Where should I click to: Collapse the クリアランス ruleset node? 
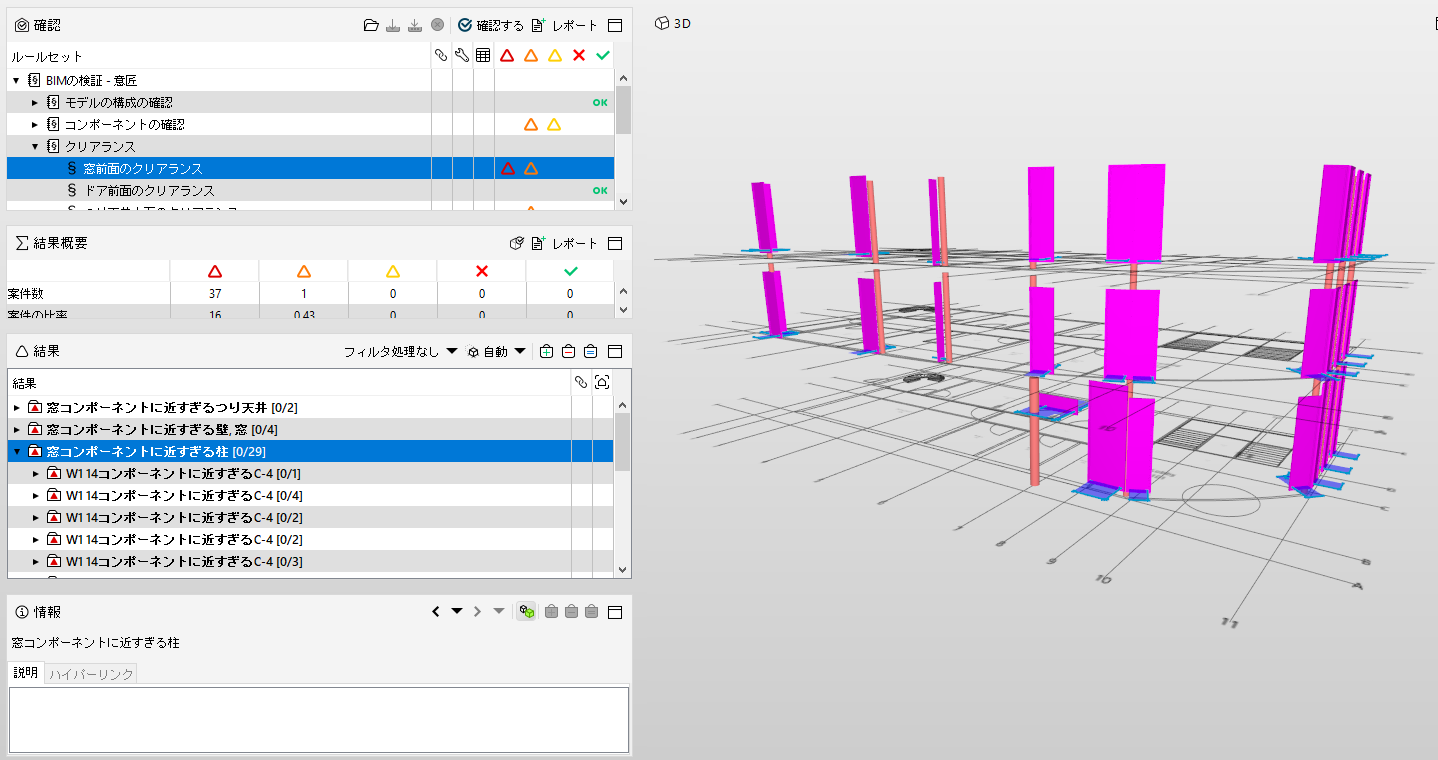tap(35, 146)
